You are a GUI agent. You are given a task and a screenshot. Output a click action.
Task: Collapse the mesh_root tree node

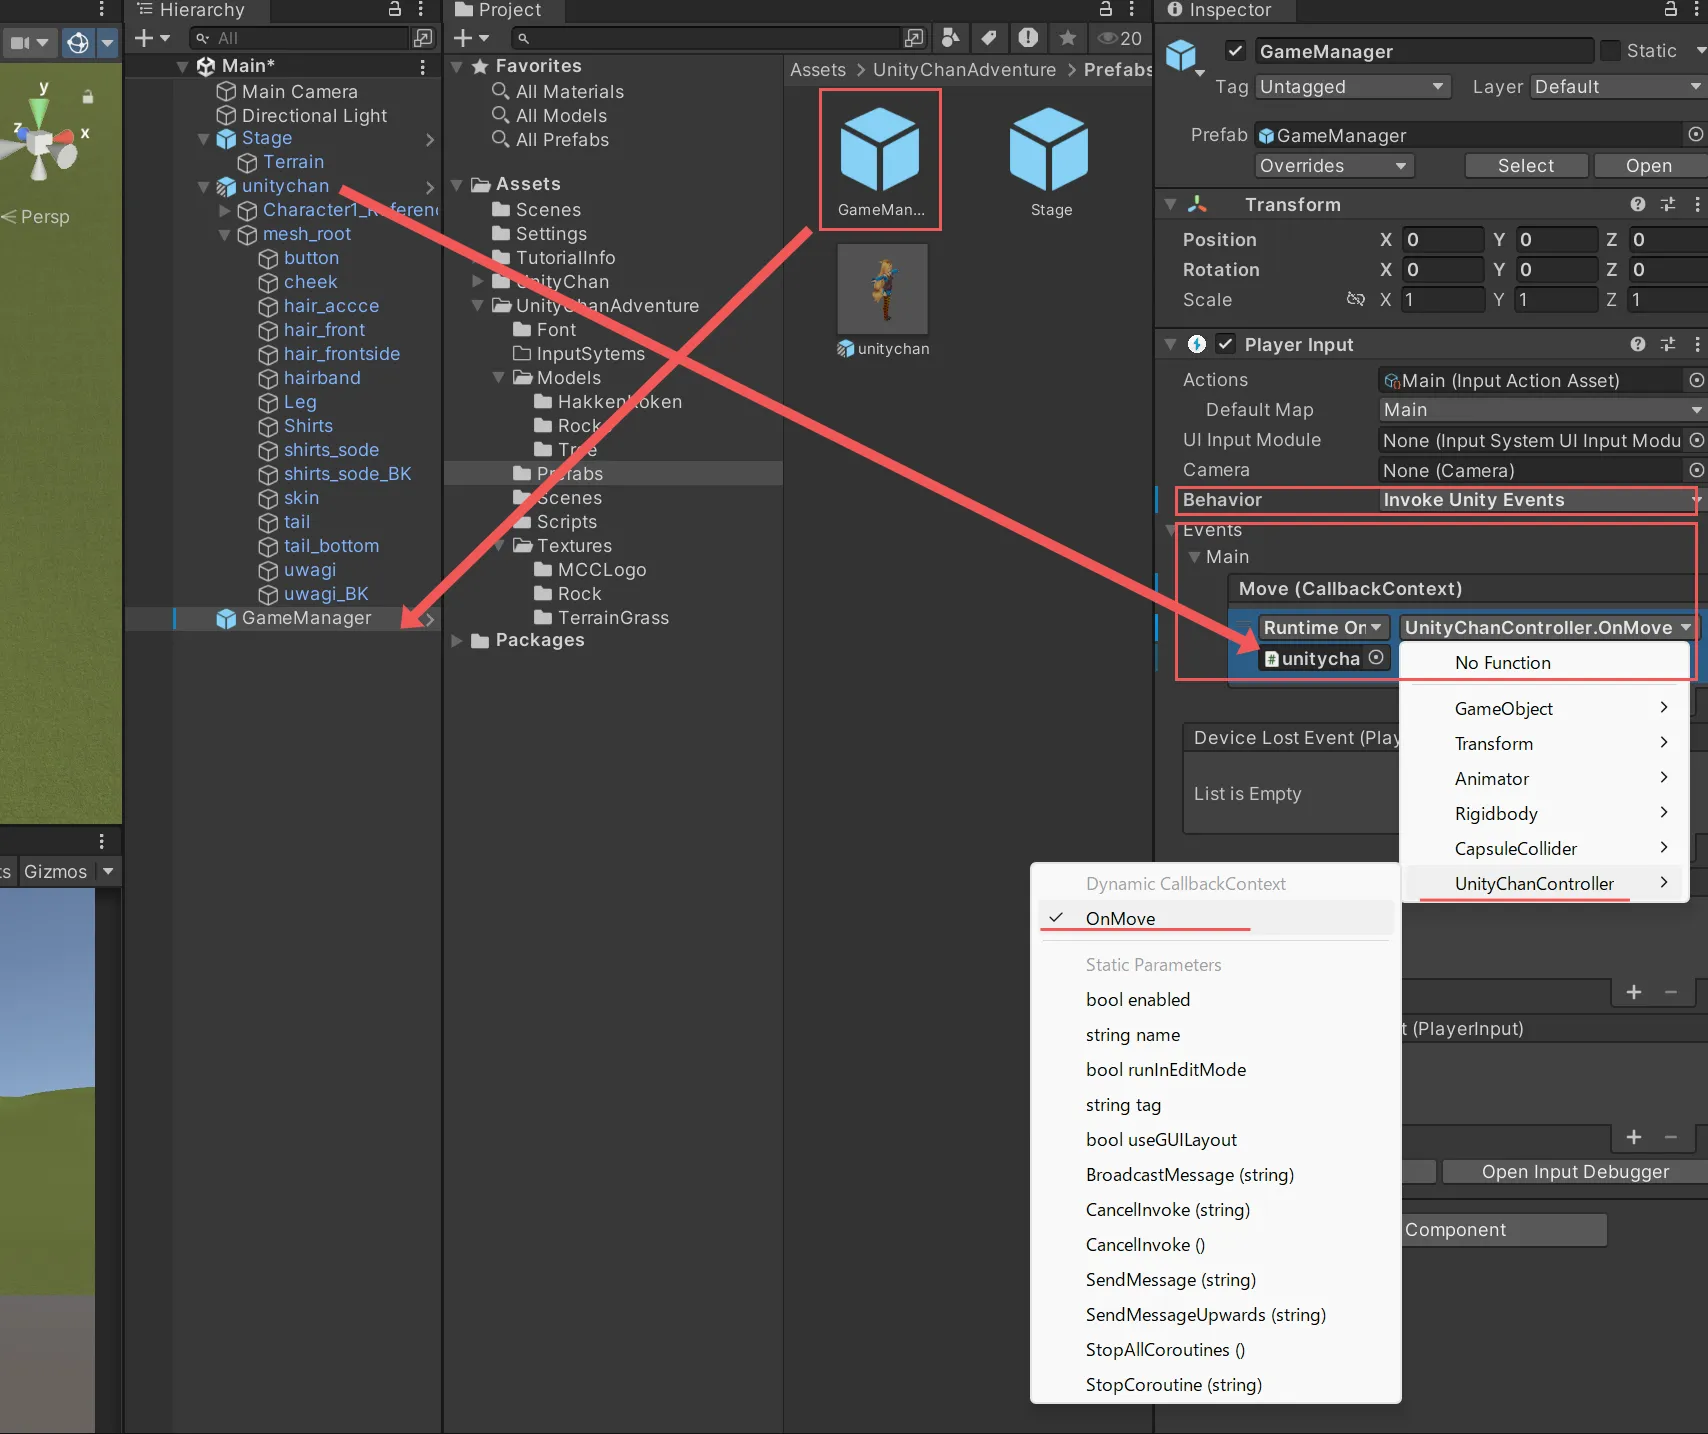pos(225,234)
